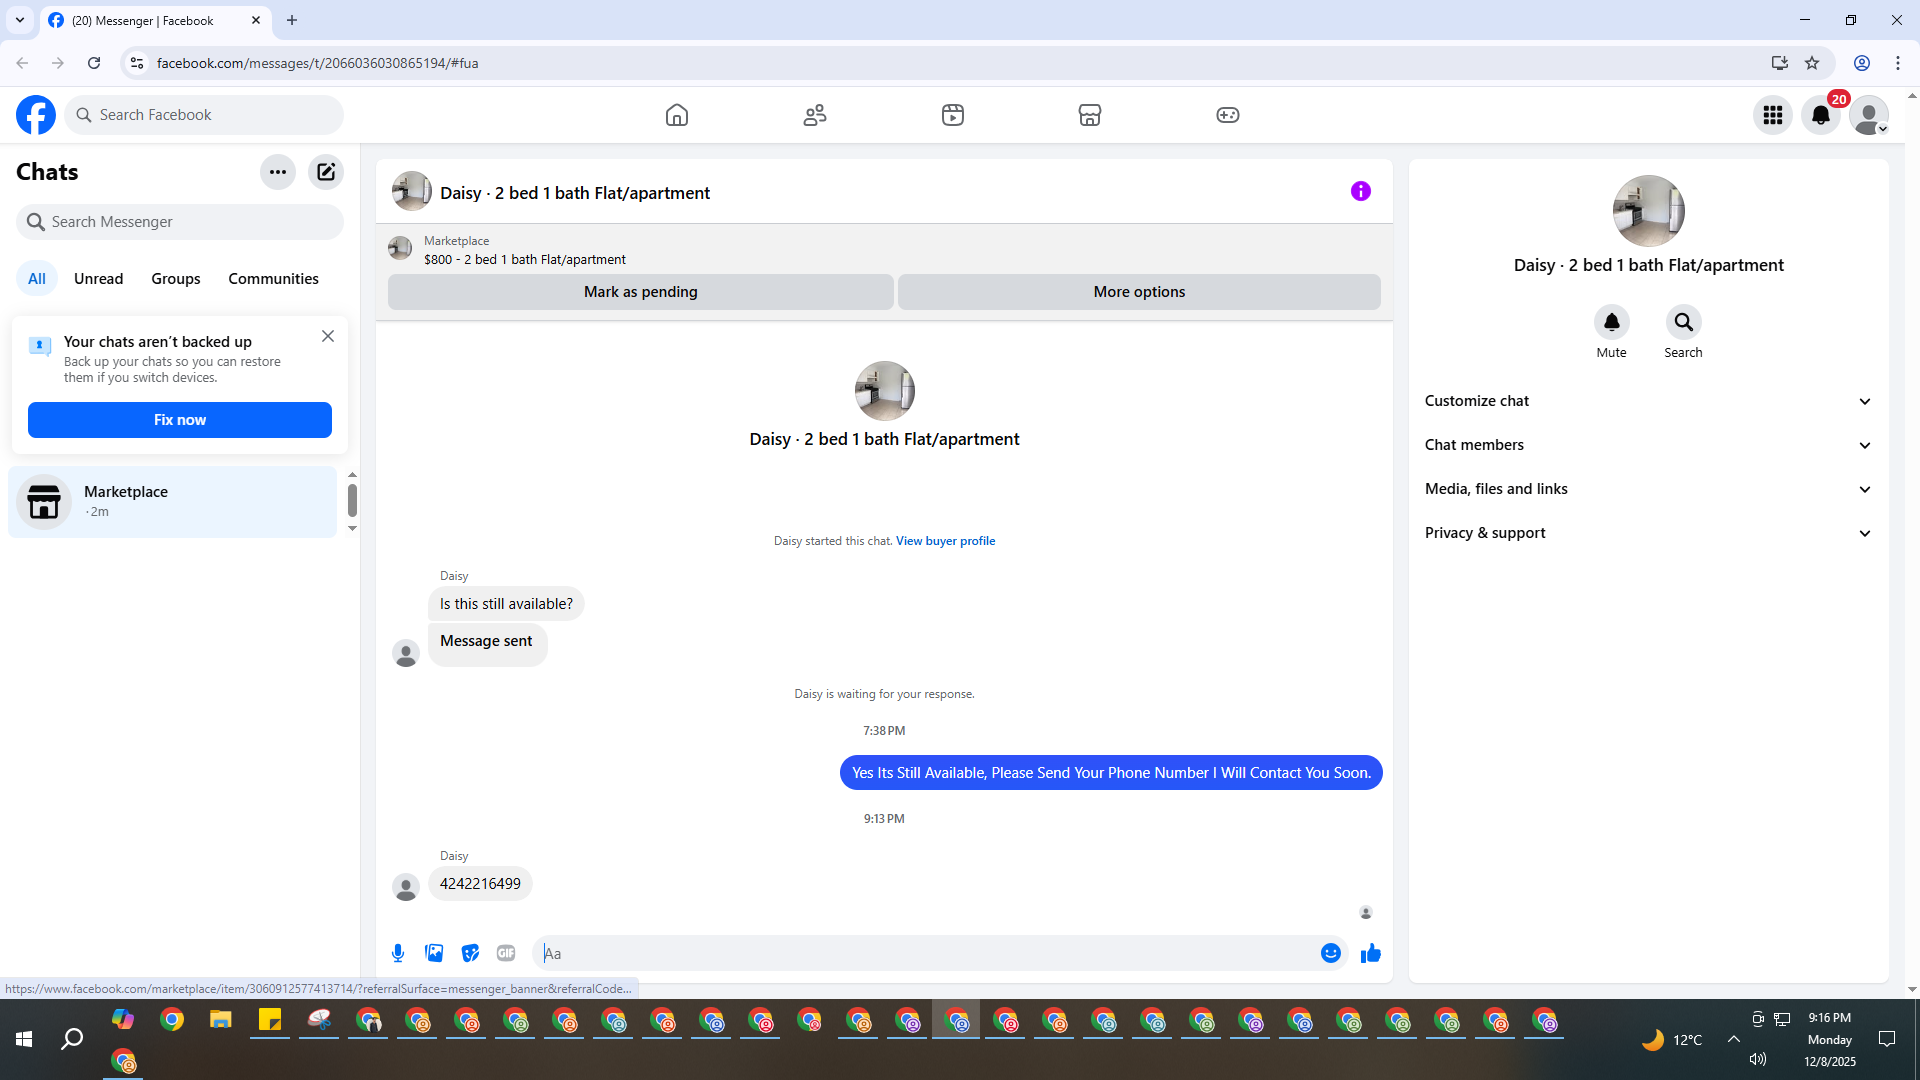The width and height of the screenshot is (1920, 1080).
Task: Expand the Customize chat section
Action: pos(1648,401)
